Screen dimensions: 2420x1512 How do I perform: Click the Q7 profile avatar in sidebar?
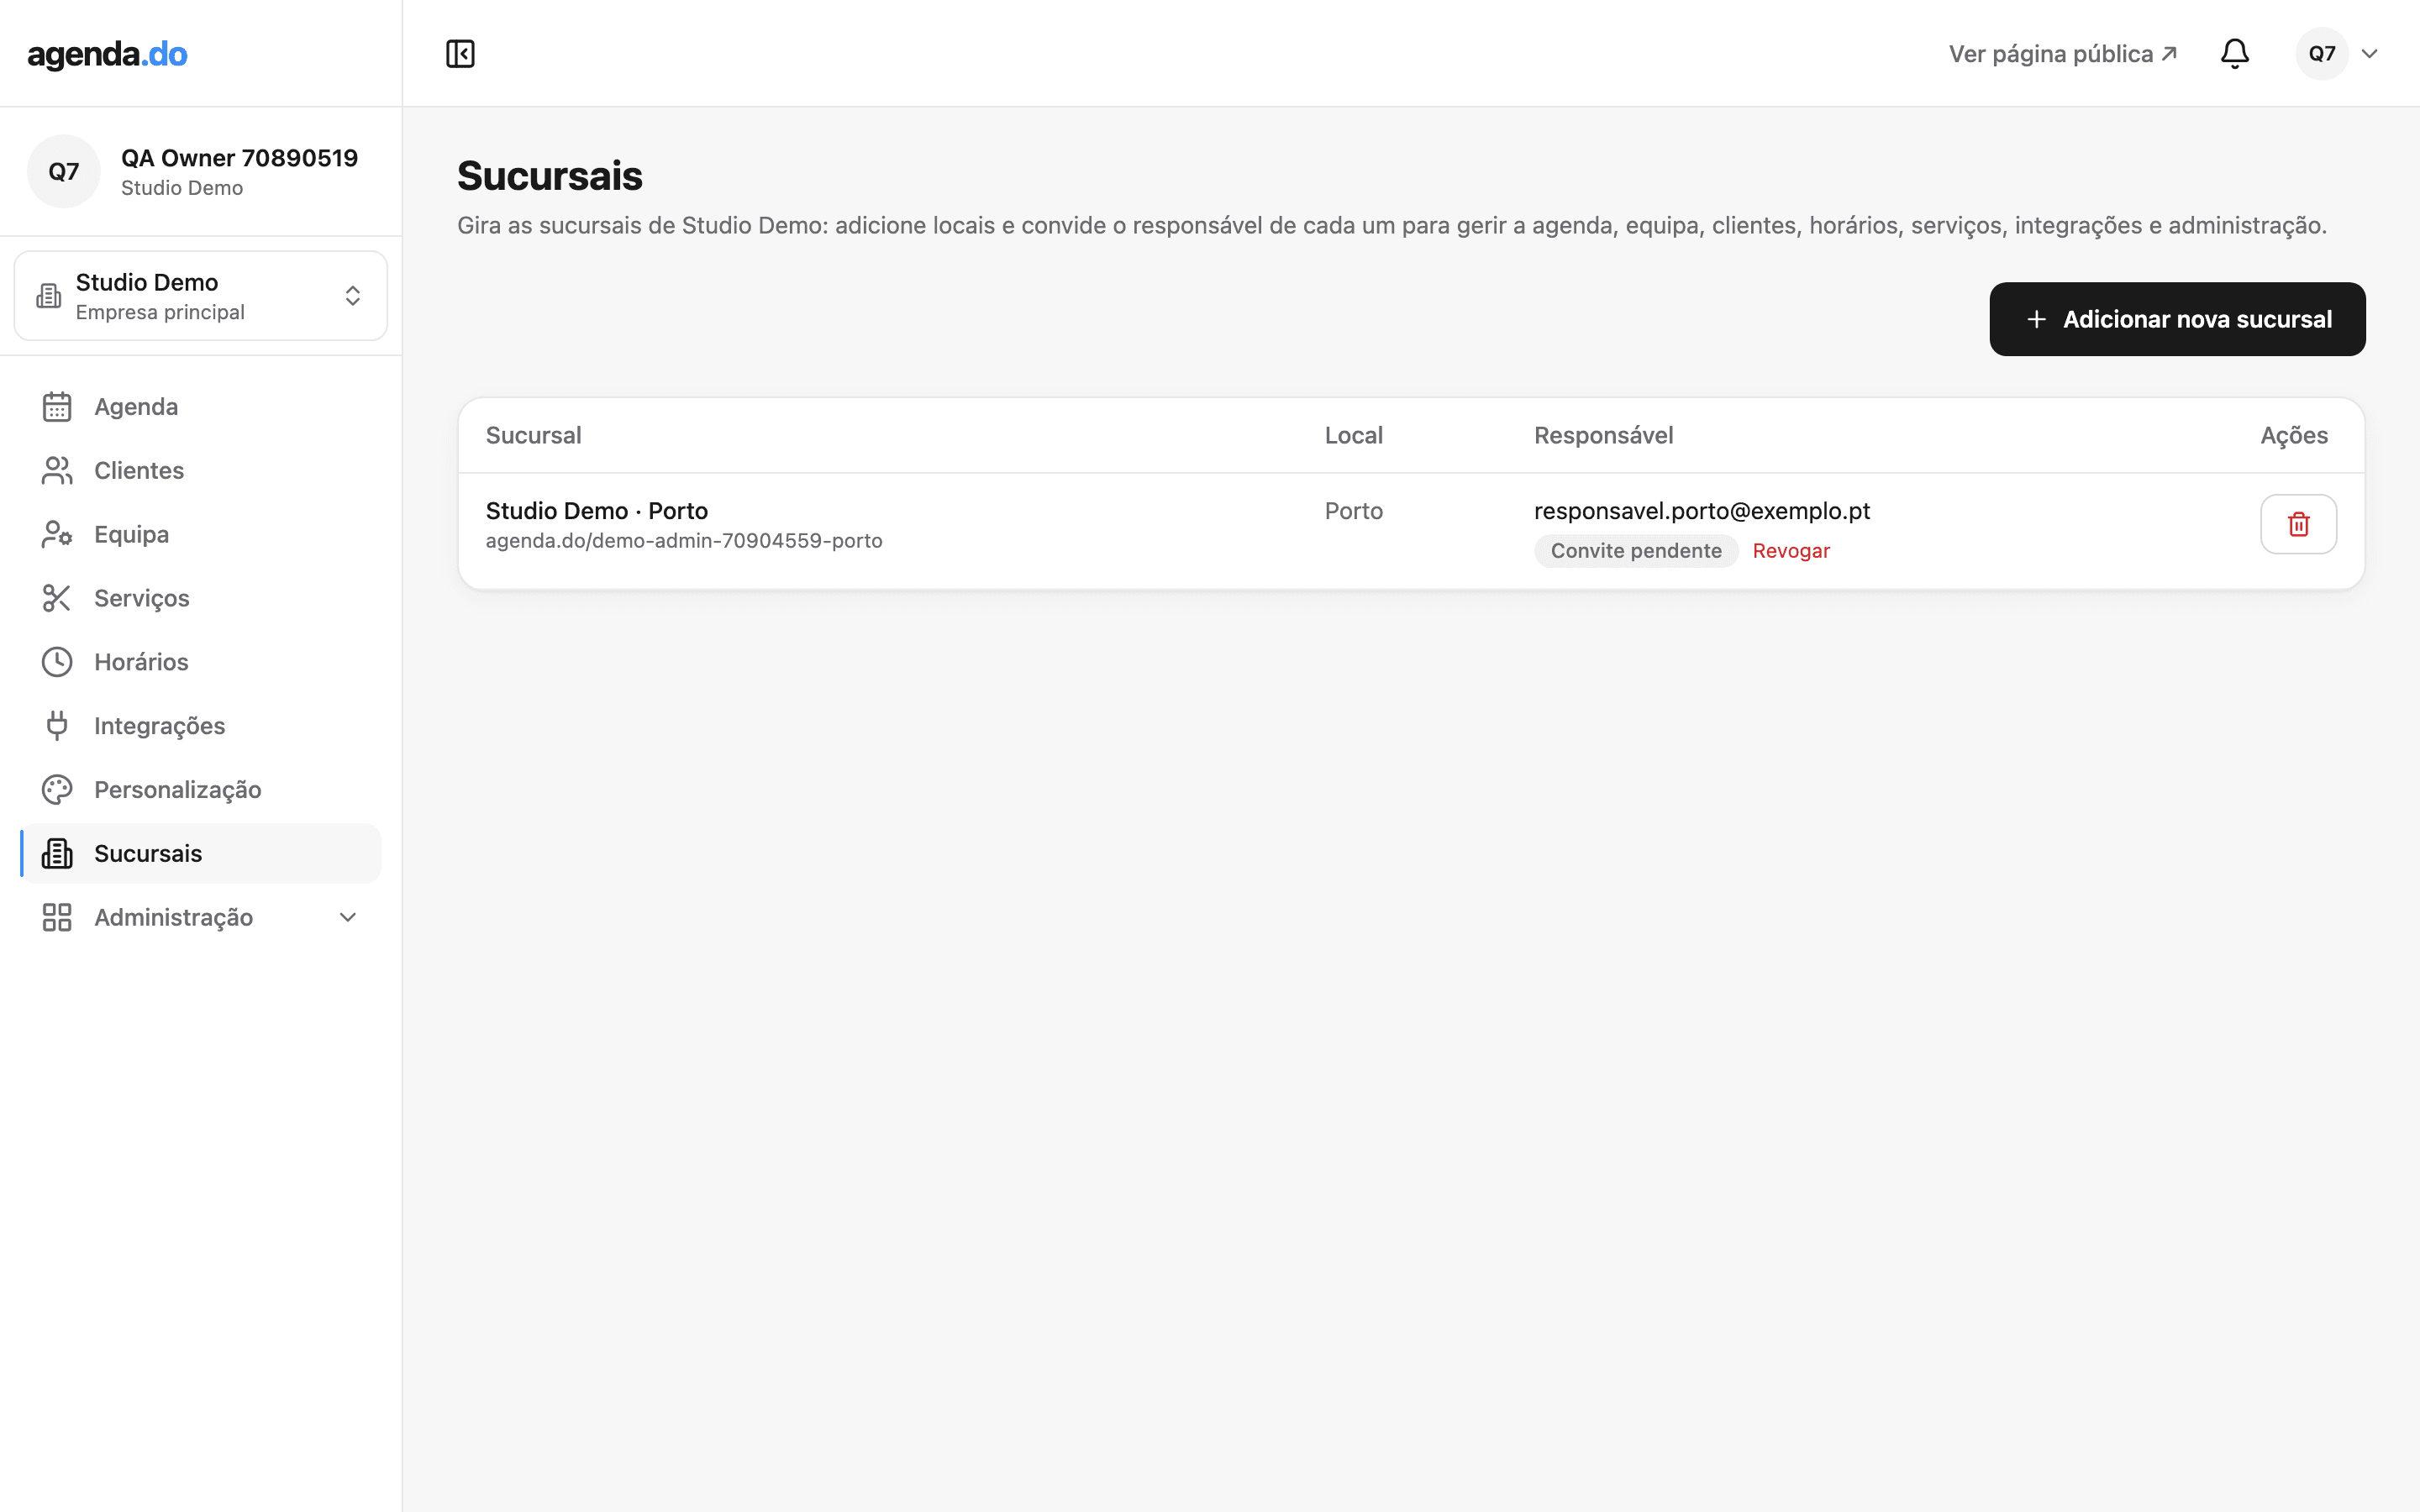(64, 171)
